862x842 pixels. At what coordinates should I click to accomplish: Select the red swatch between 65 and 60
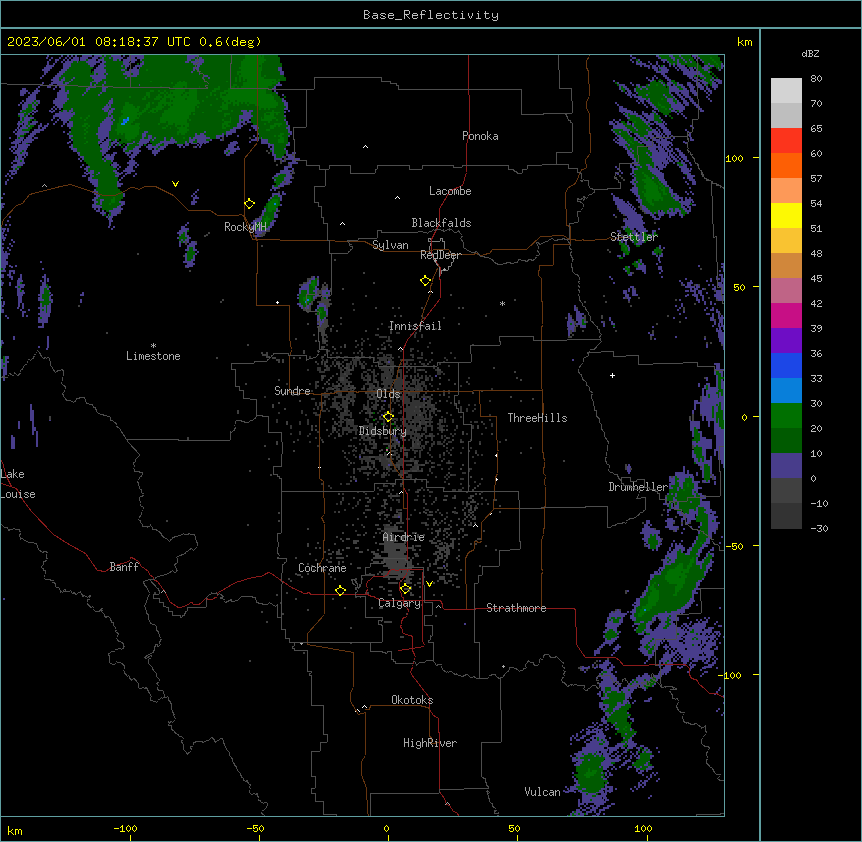[786, 140]
